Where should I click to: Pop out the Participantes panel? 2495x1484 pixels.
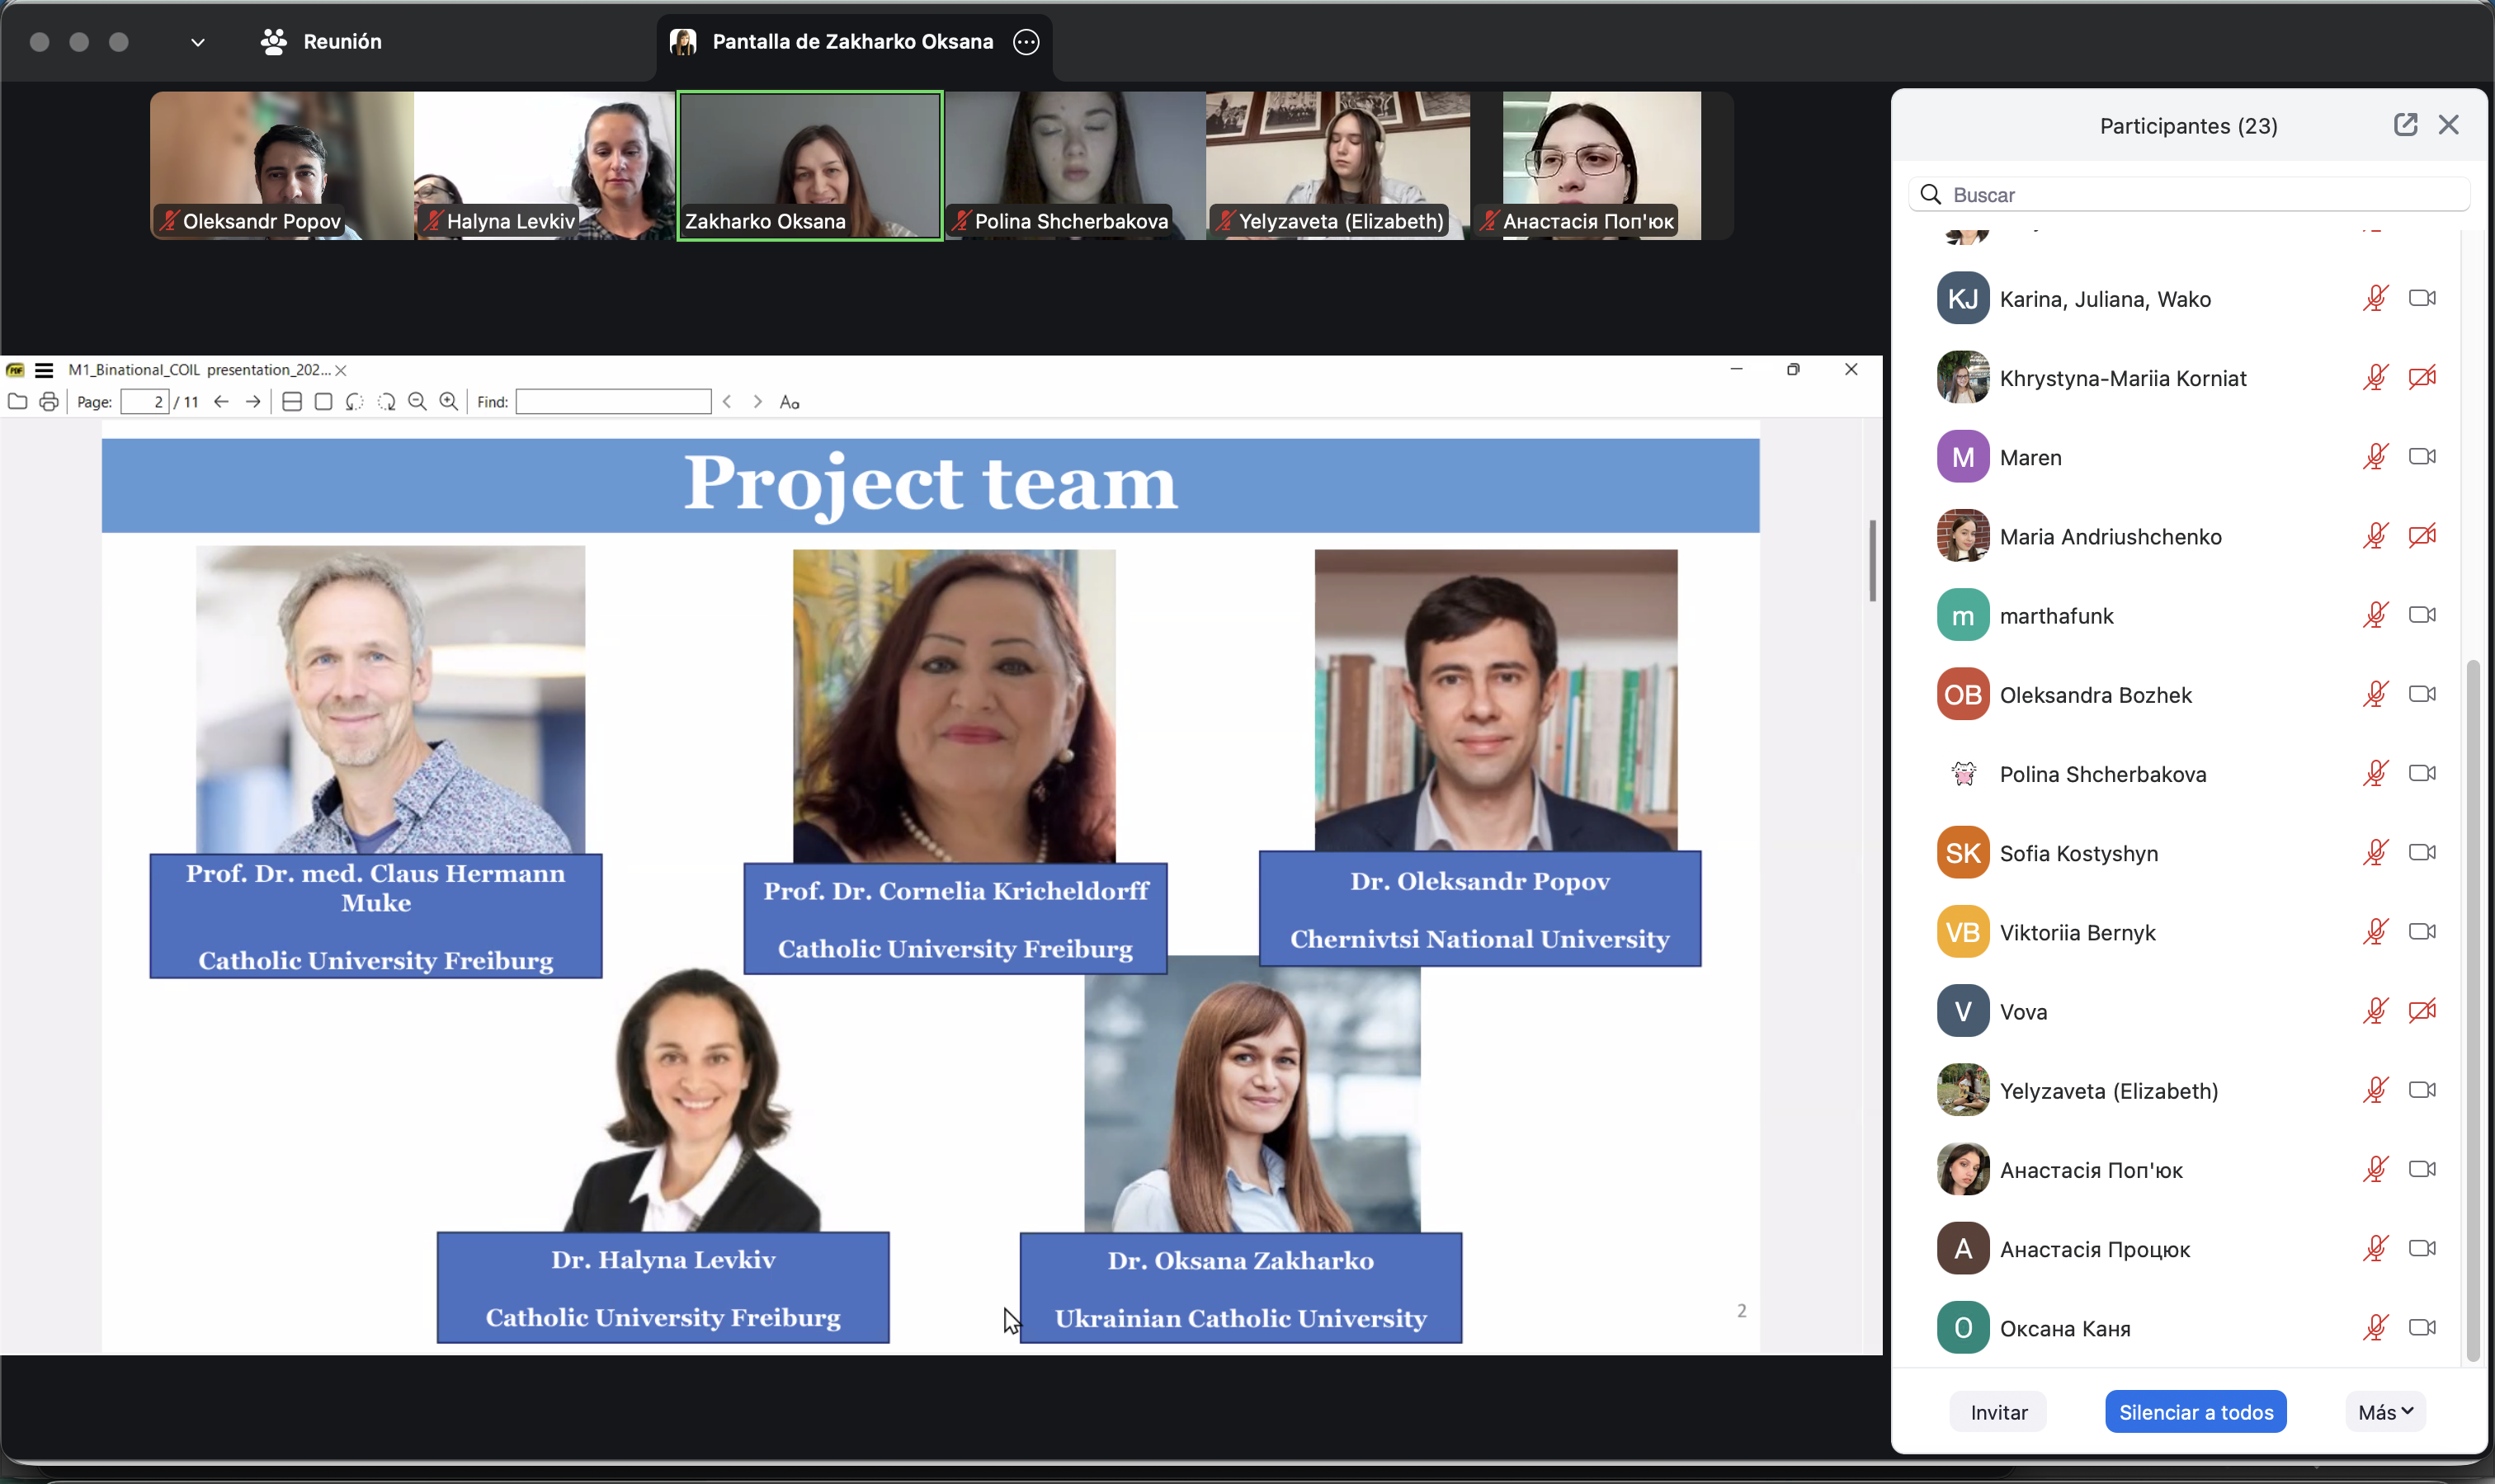click(2405, 125)
